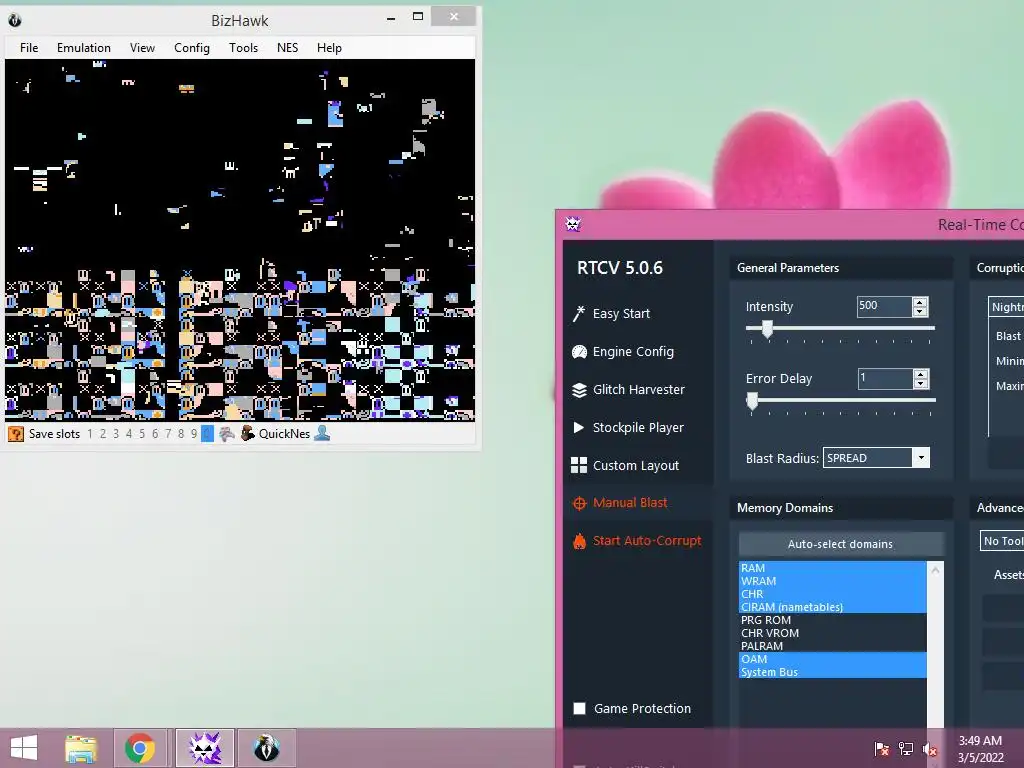This screenshot has width=1024, height=768.
Task: Select System Bus memory domain
Action: (833, 672)
